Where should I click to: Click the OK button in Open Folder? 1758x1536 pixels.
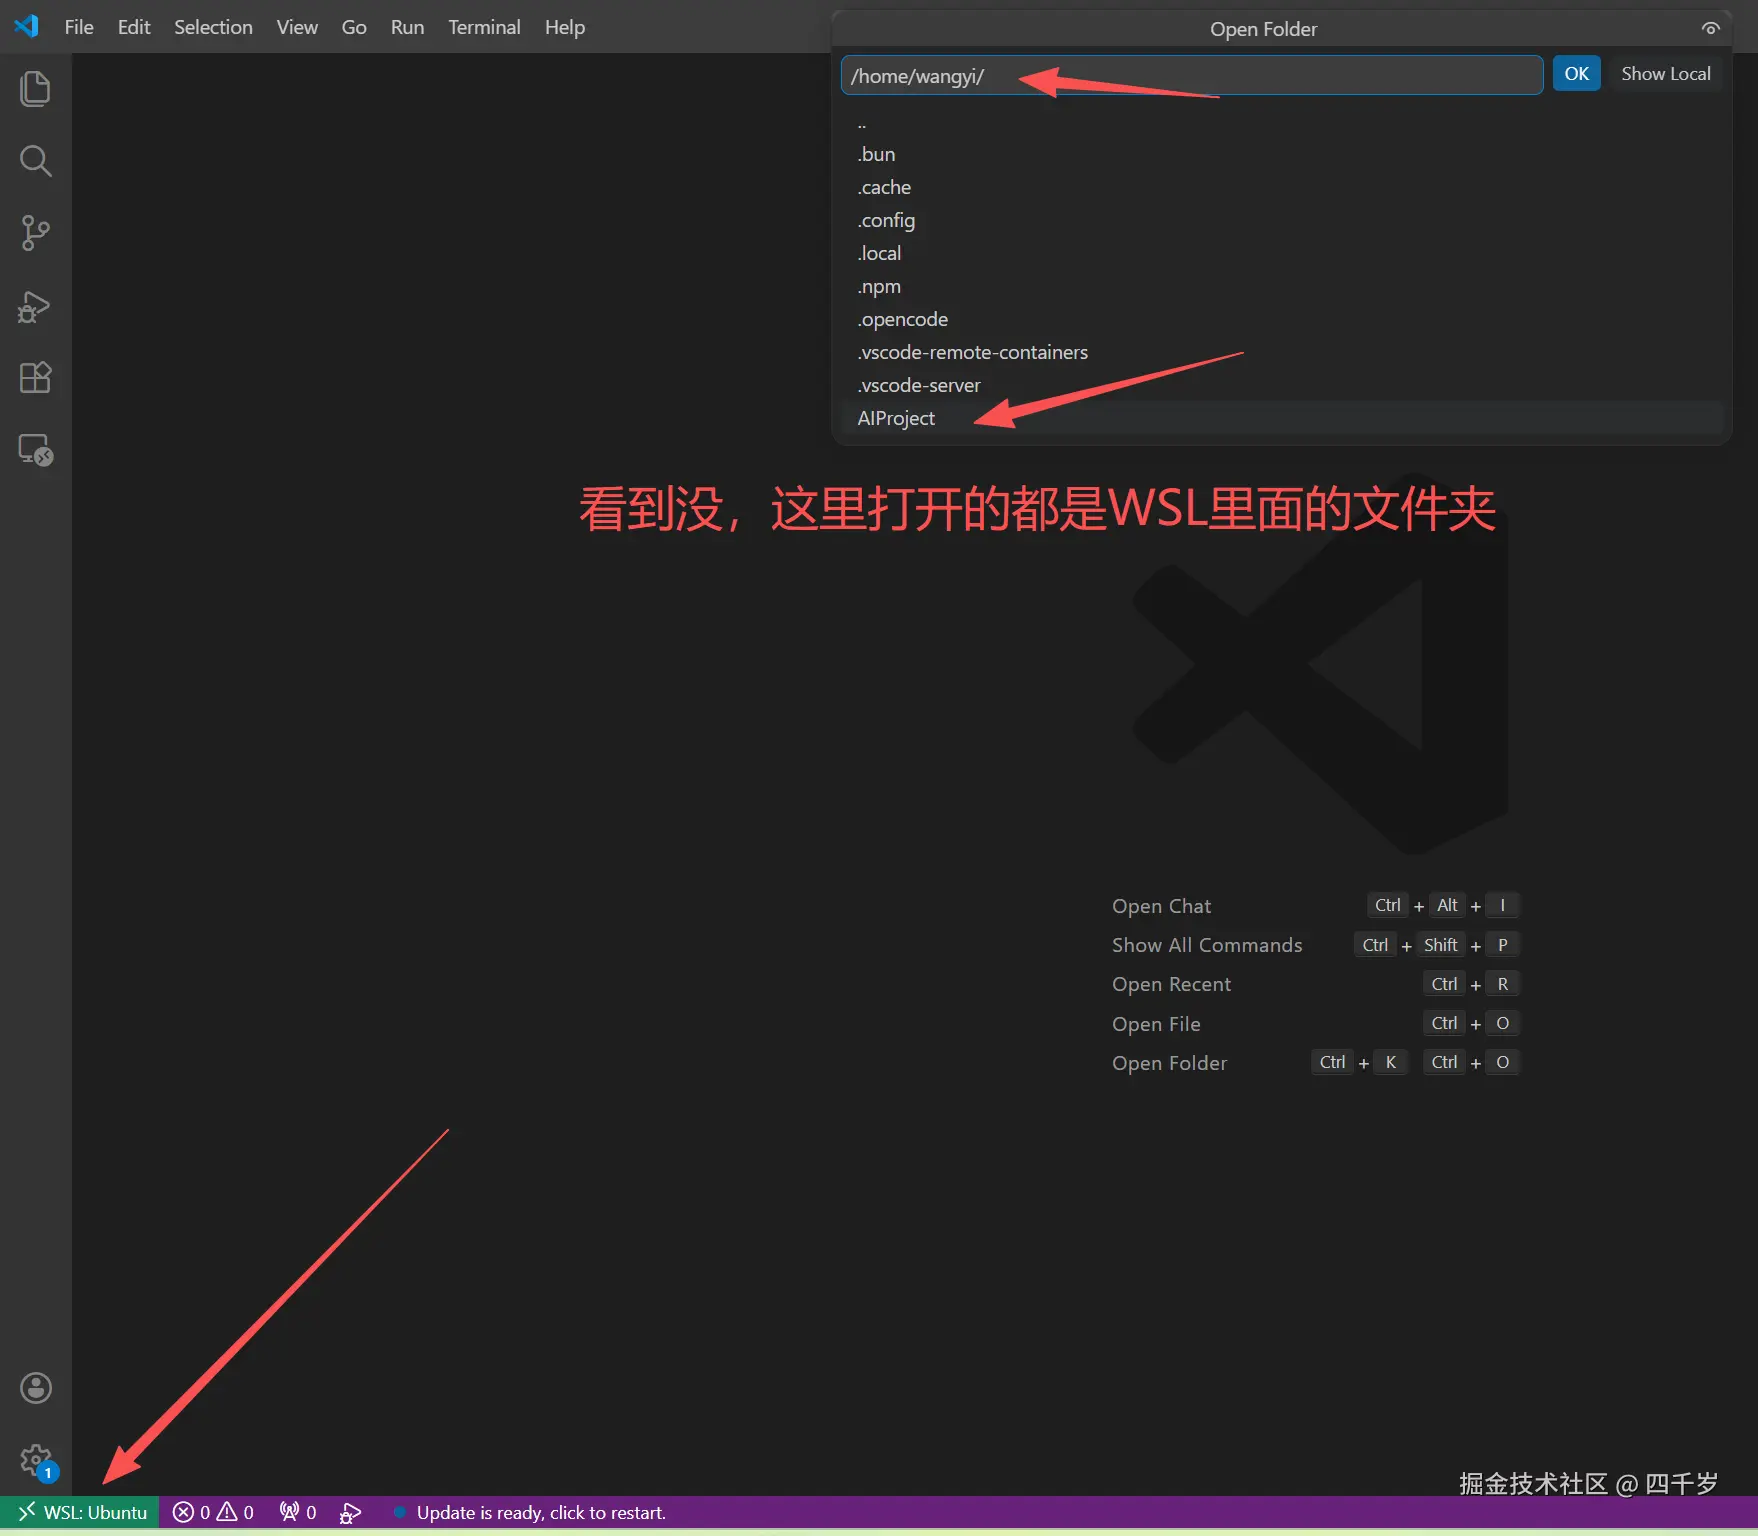(1576, 74)
